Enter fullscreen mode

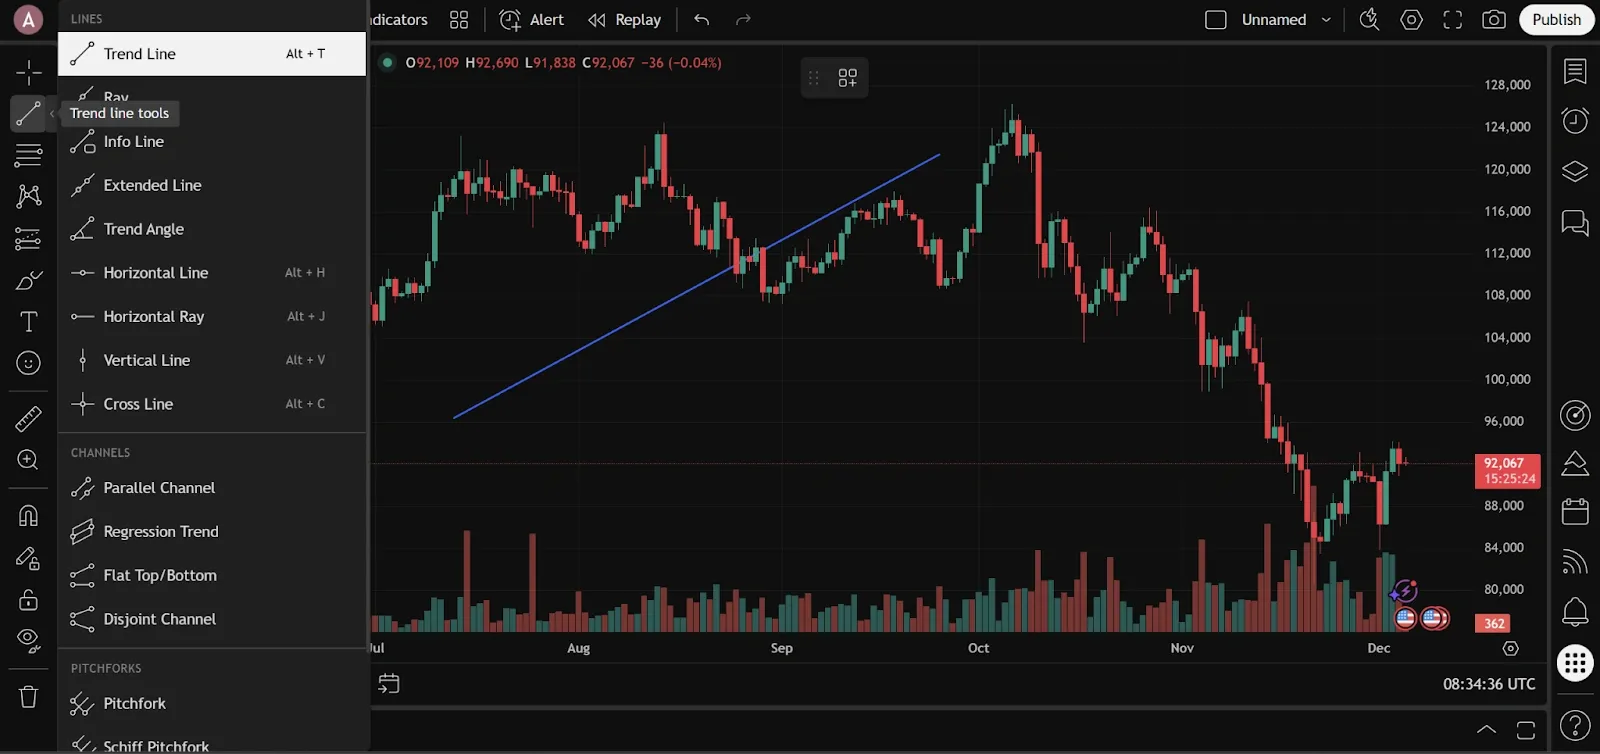coord(1453,20)
